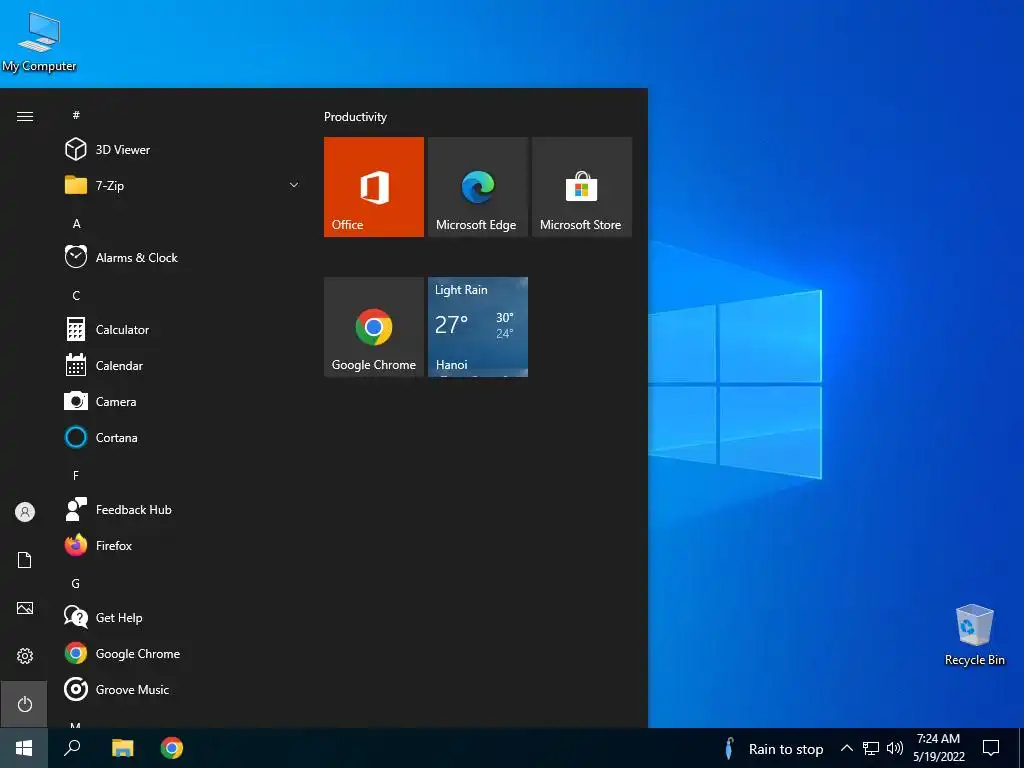Screen dimensions: 1024x768
Task: Show hidden system tray icons
Action: tap(846, 748)
